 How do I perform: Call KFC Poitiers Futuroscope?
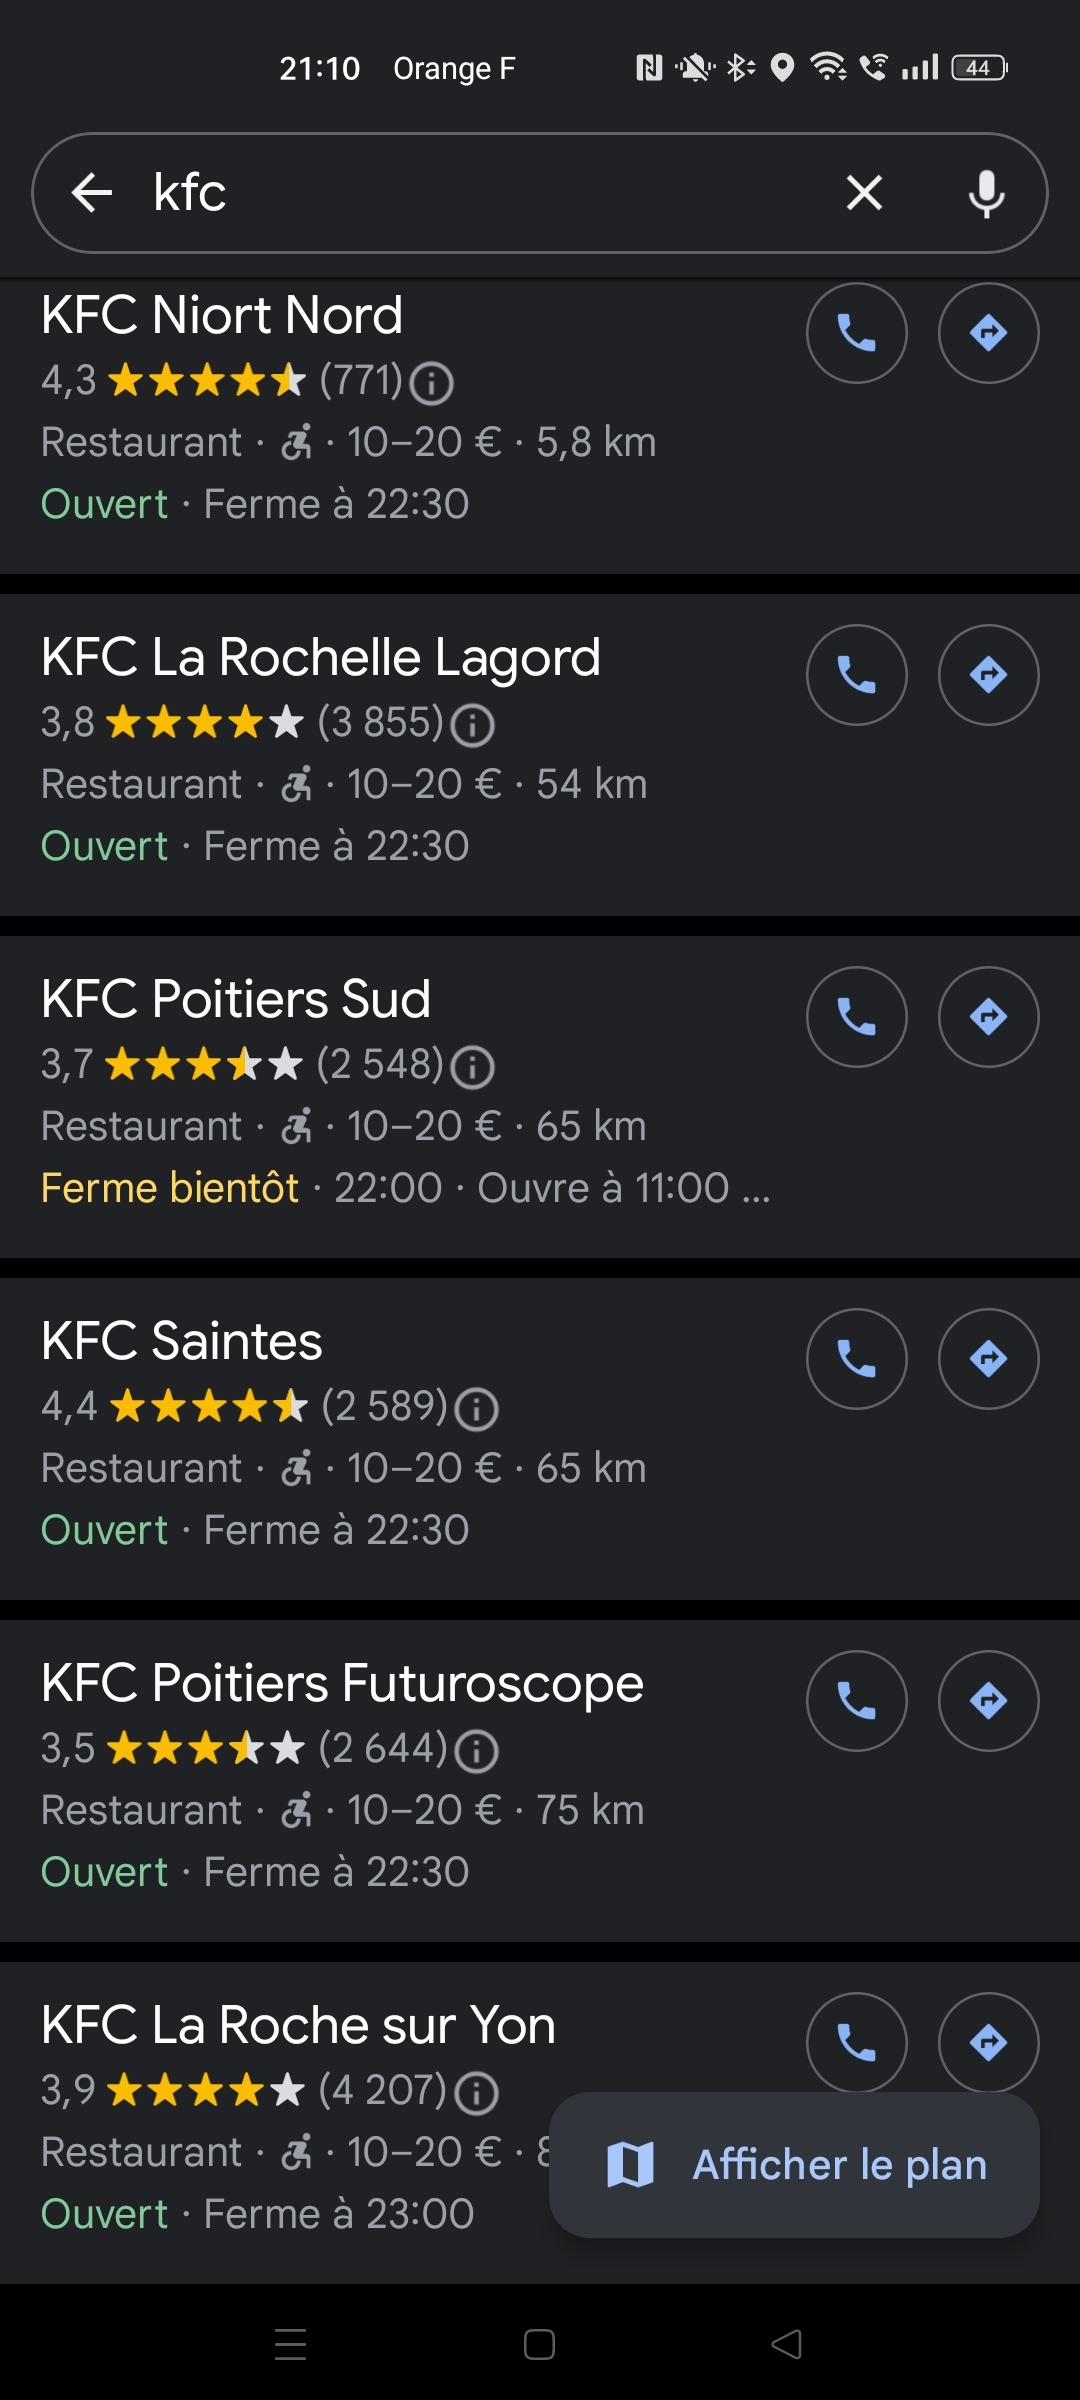[856, 1701]
